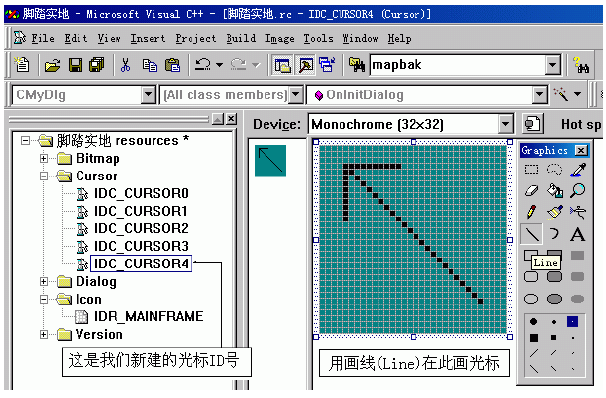The image size is (606, 398).
Task: Open the All class members dropdown
Action: pos(296,95)
